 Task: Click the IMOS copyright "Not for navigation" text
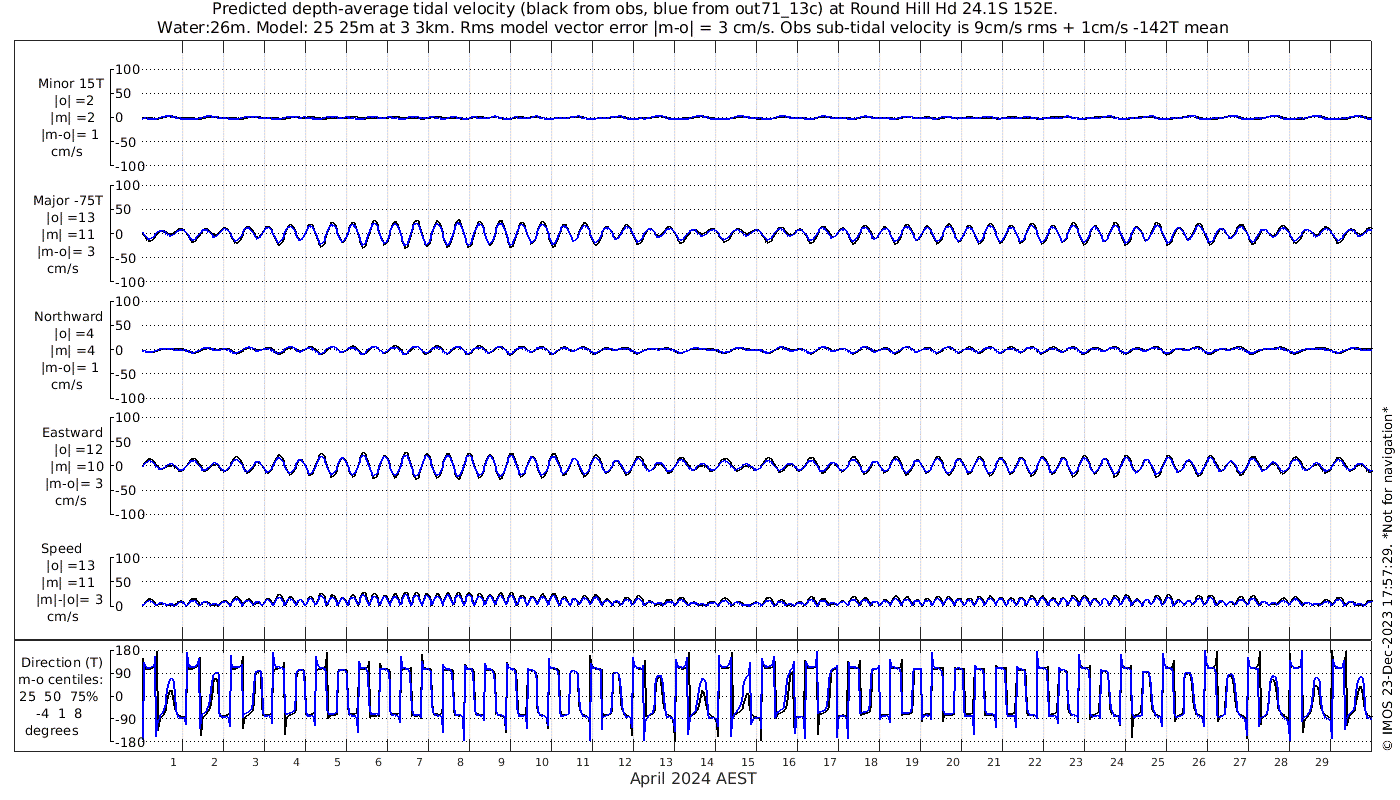click(1386, 578)
